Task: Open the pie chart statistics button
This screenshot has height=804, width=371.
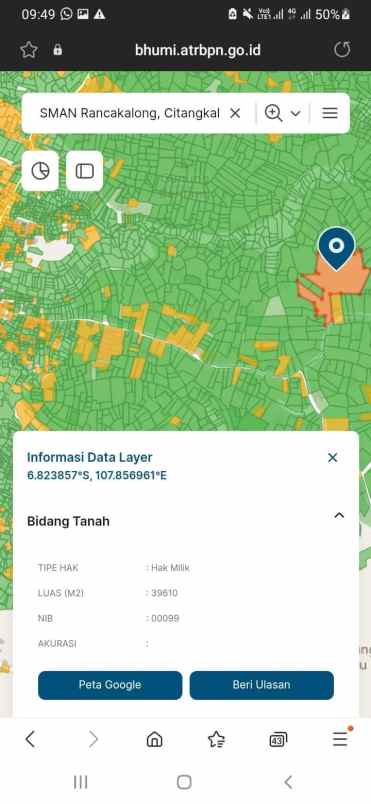Action: 40,171
